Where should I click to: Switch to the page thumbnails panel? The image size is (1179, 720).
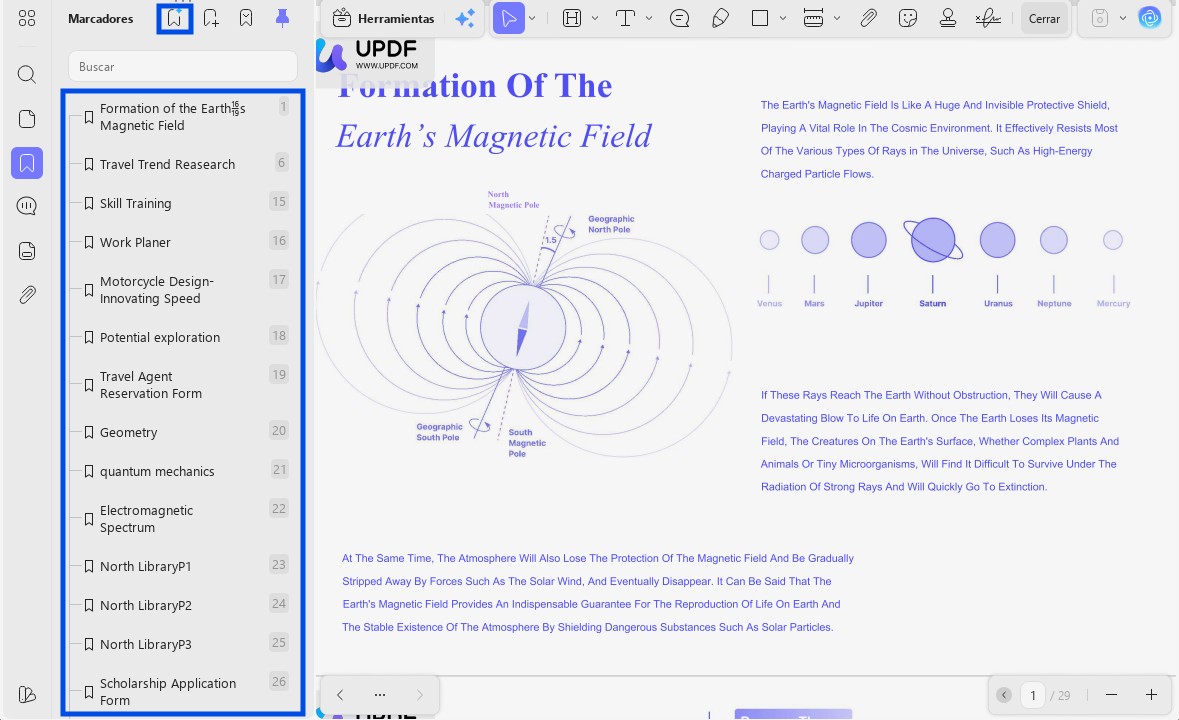26,118
